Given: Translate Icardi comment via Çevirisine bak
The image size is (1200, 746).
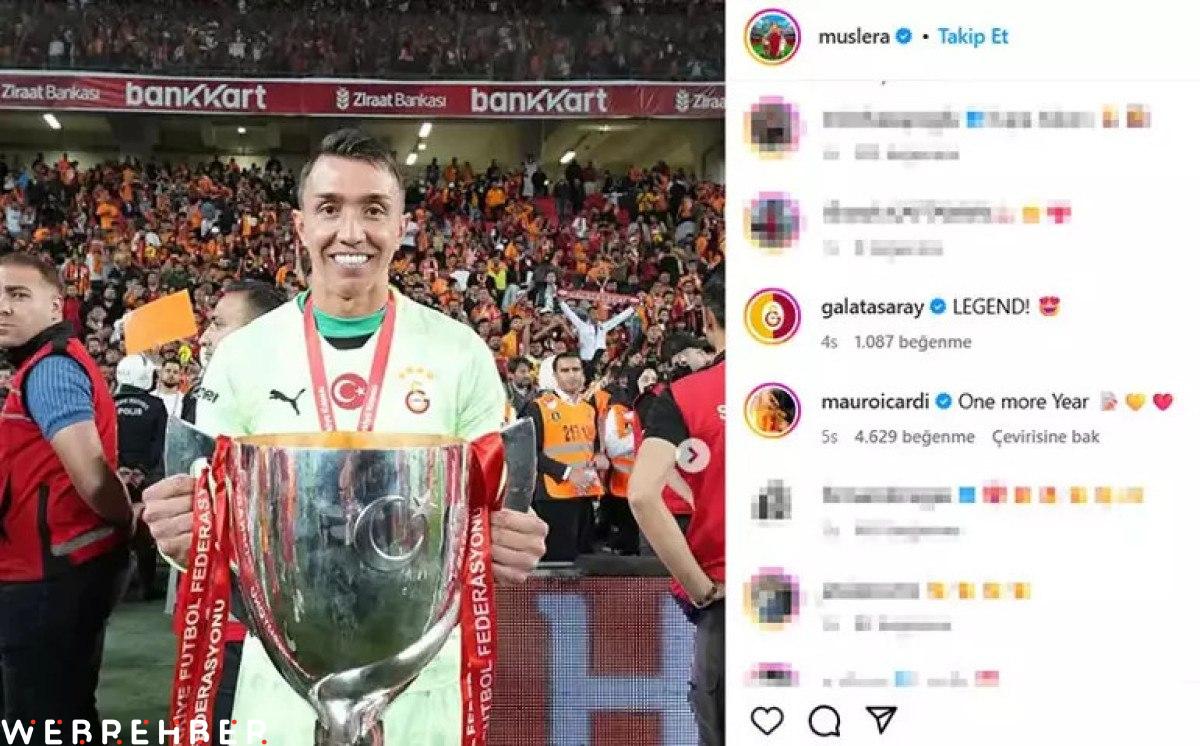Looking at the screenshot, I should click(1046, 437).
